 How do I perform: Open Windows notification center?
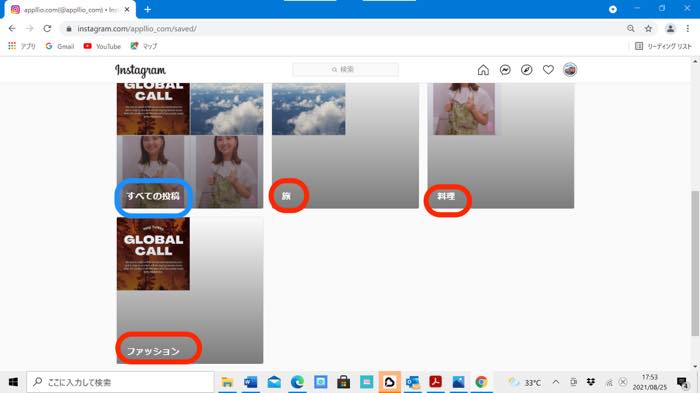pos(682,382)
